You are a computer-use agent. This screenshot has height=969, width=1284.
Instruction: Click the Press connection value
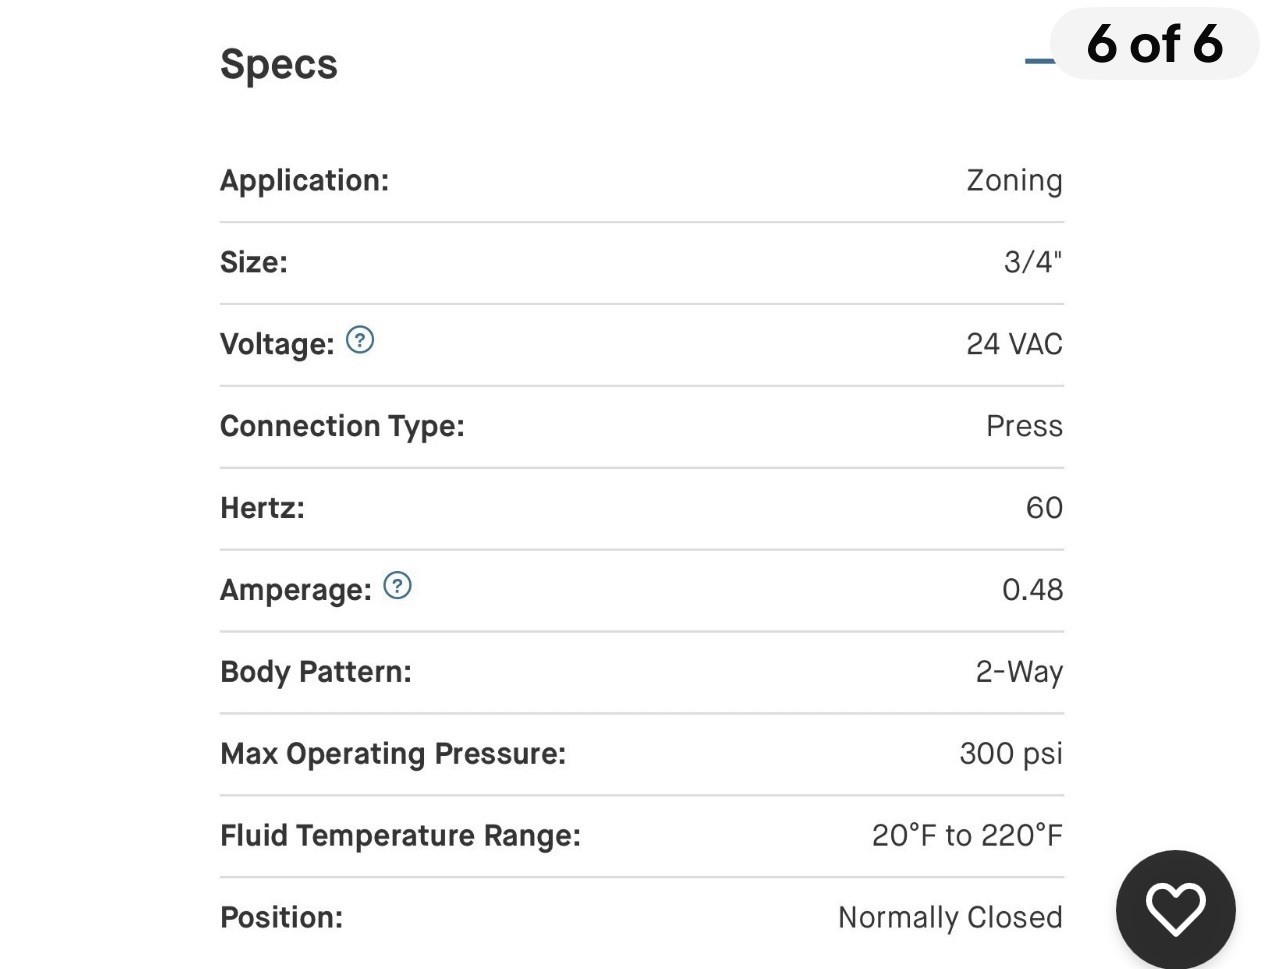point(1024,426)
